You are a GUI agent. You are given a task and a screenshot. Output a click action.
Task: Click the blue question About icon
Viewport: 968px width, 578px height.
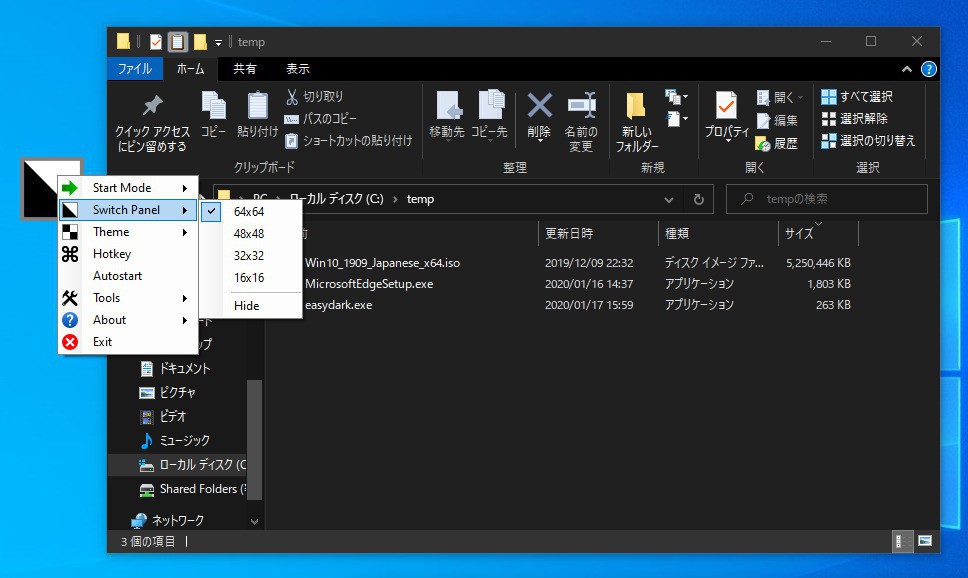point(70,320)
